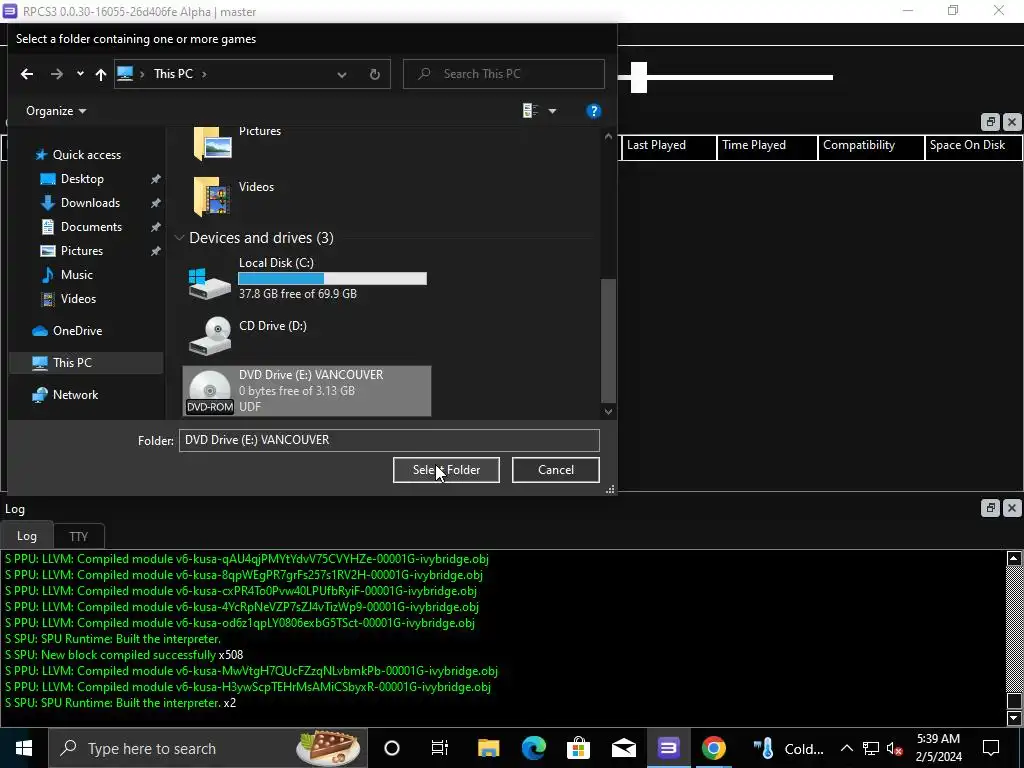The width and height of the screenshot is (1024, 768).
Task: Click the Search This PC field
Action: coord(504,74)
